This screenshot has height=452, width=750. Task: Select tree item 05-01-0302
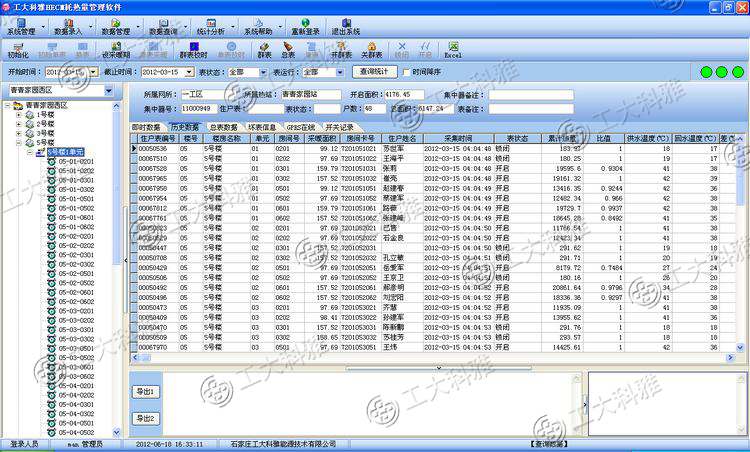[76, 189]
